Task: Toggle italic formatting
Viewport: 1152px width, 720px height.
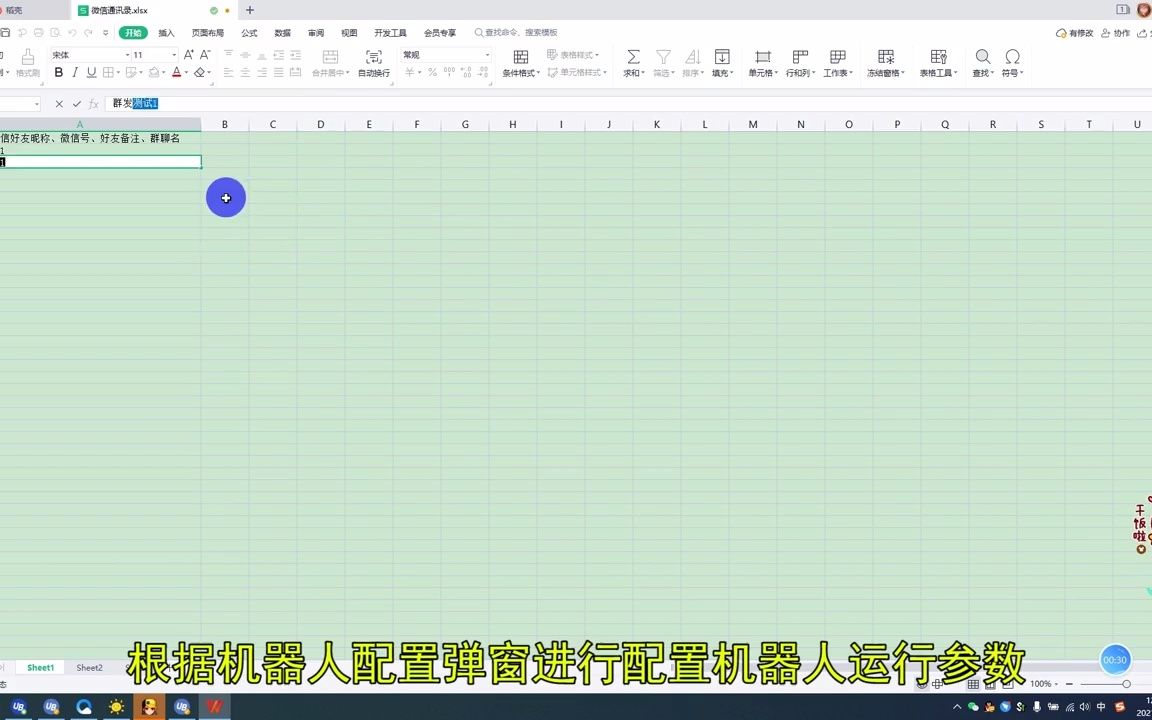Action: tap(75, 72)
